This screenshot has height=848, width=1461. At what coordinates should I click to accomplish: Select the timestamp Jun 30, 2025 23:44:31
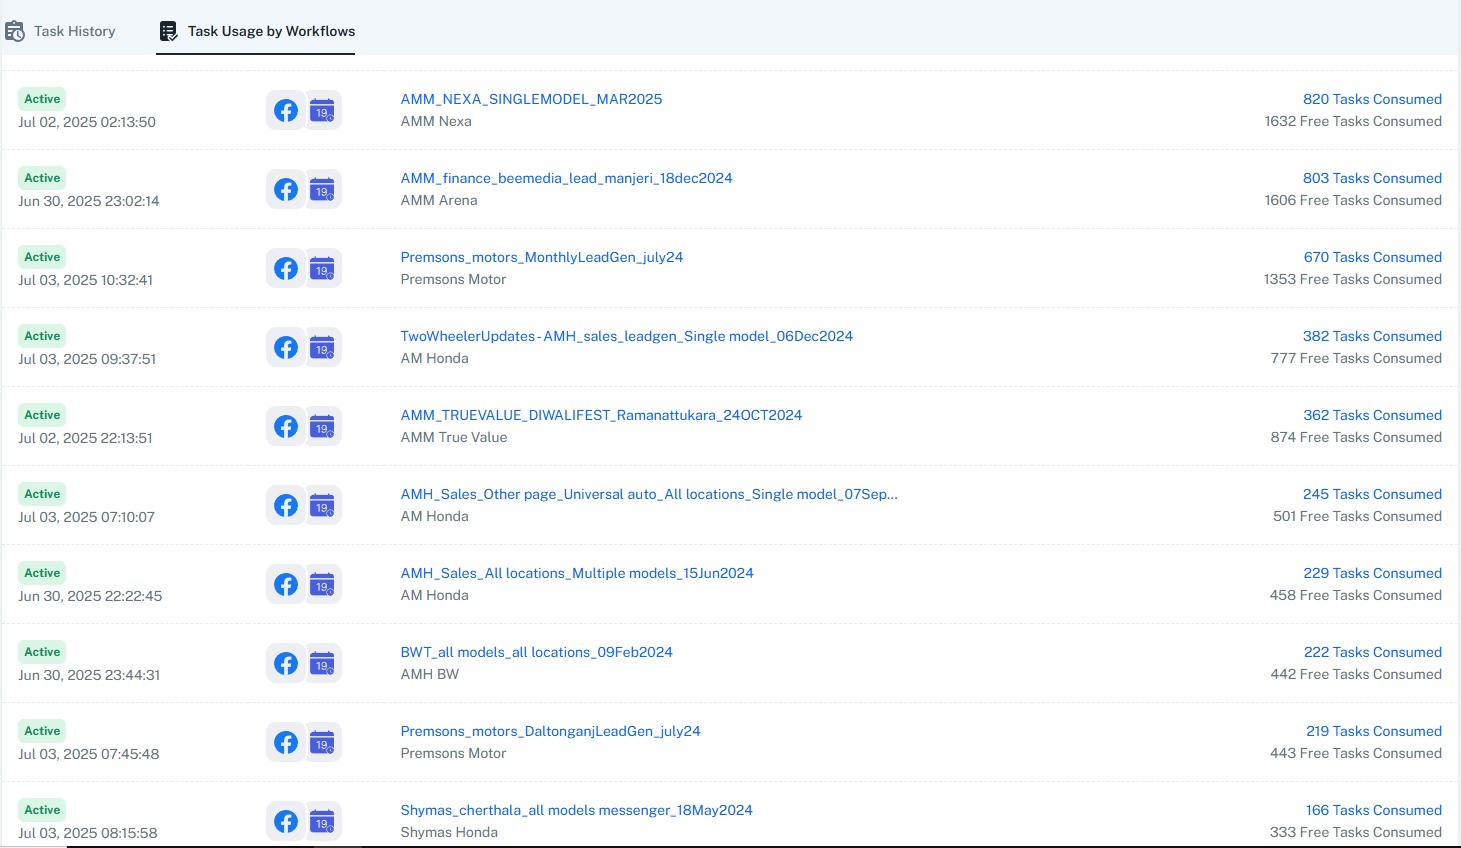89,675
